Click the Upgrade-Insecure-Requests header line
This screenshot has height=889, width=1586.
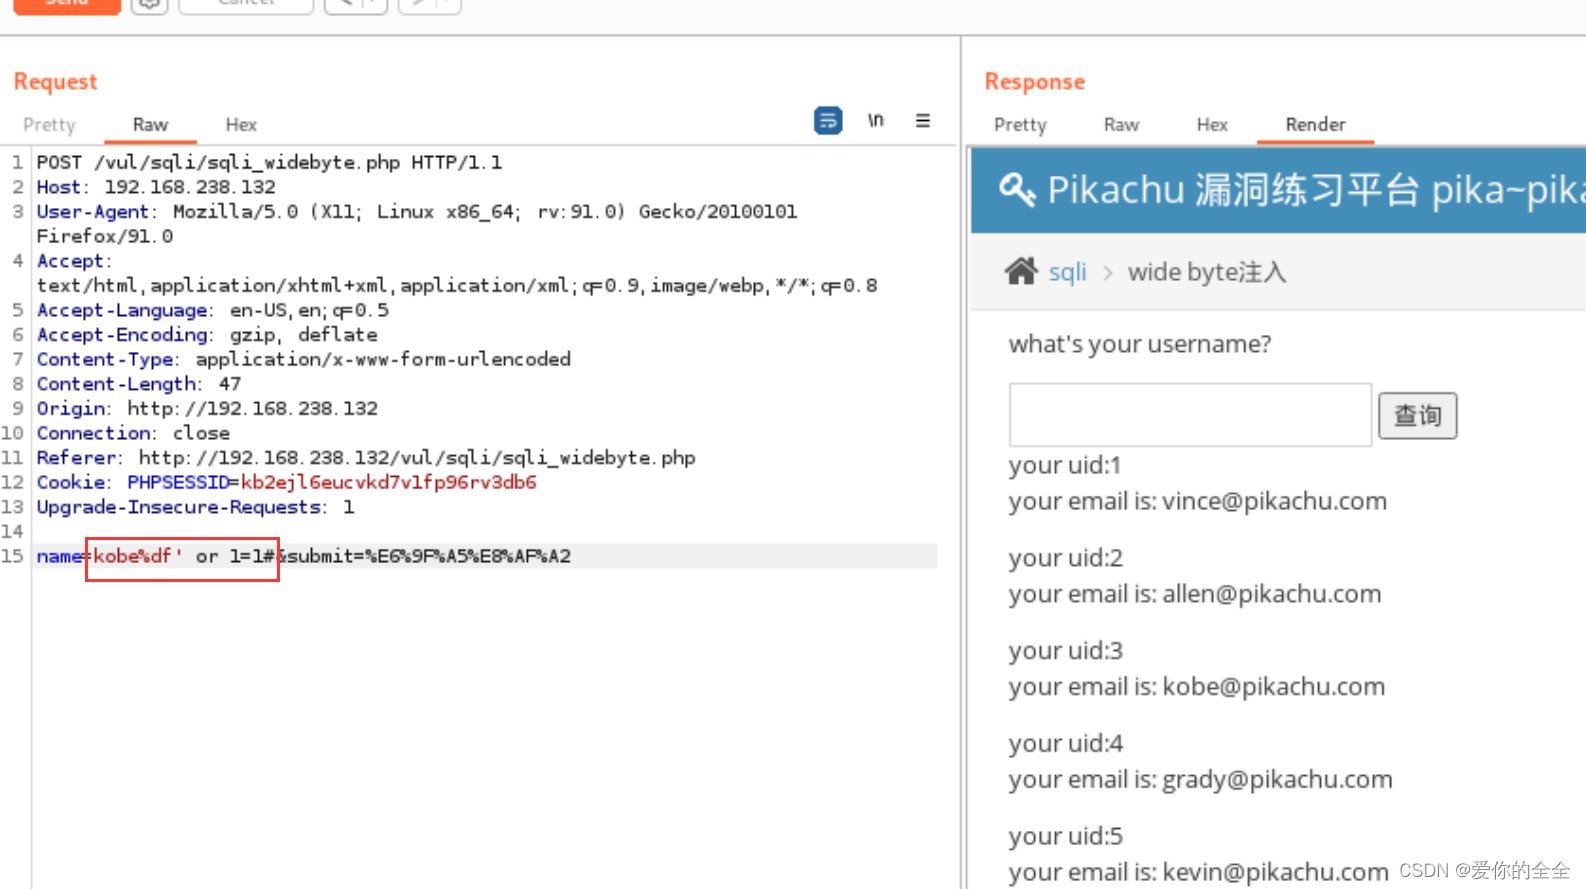tap(195, 507)
